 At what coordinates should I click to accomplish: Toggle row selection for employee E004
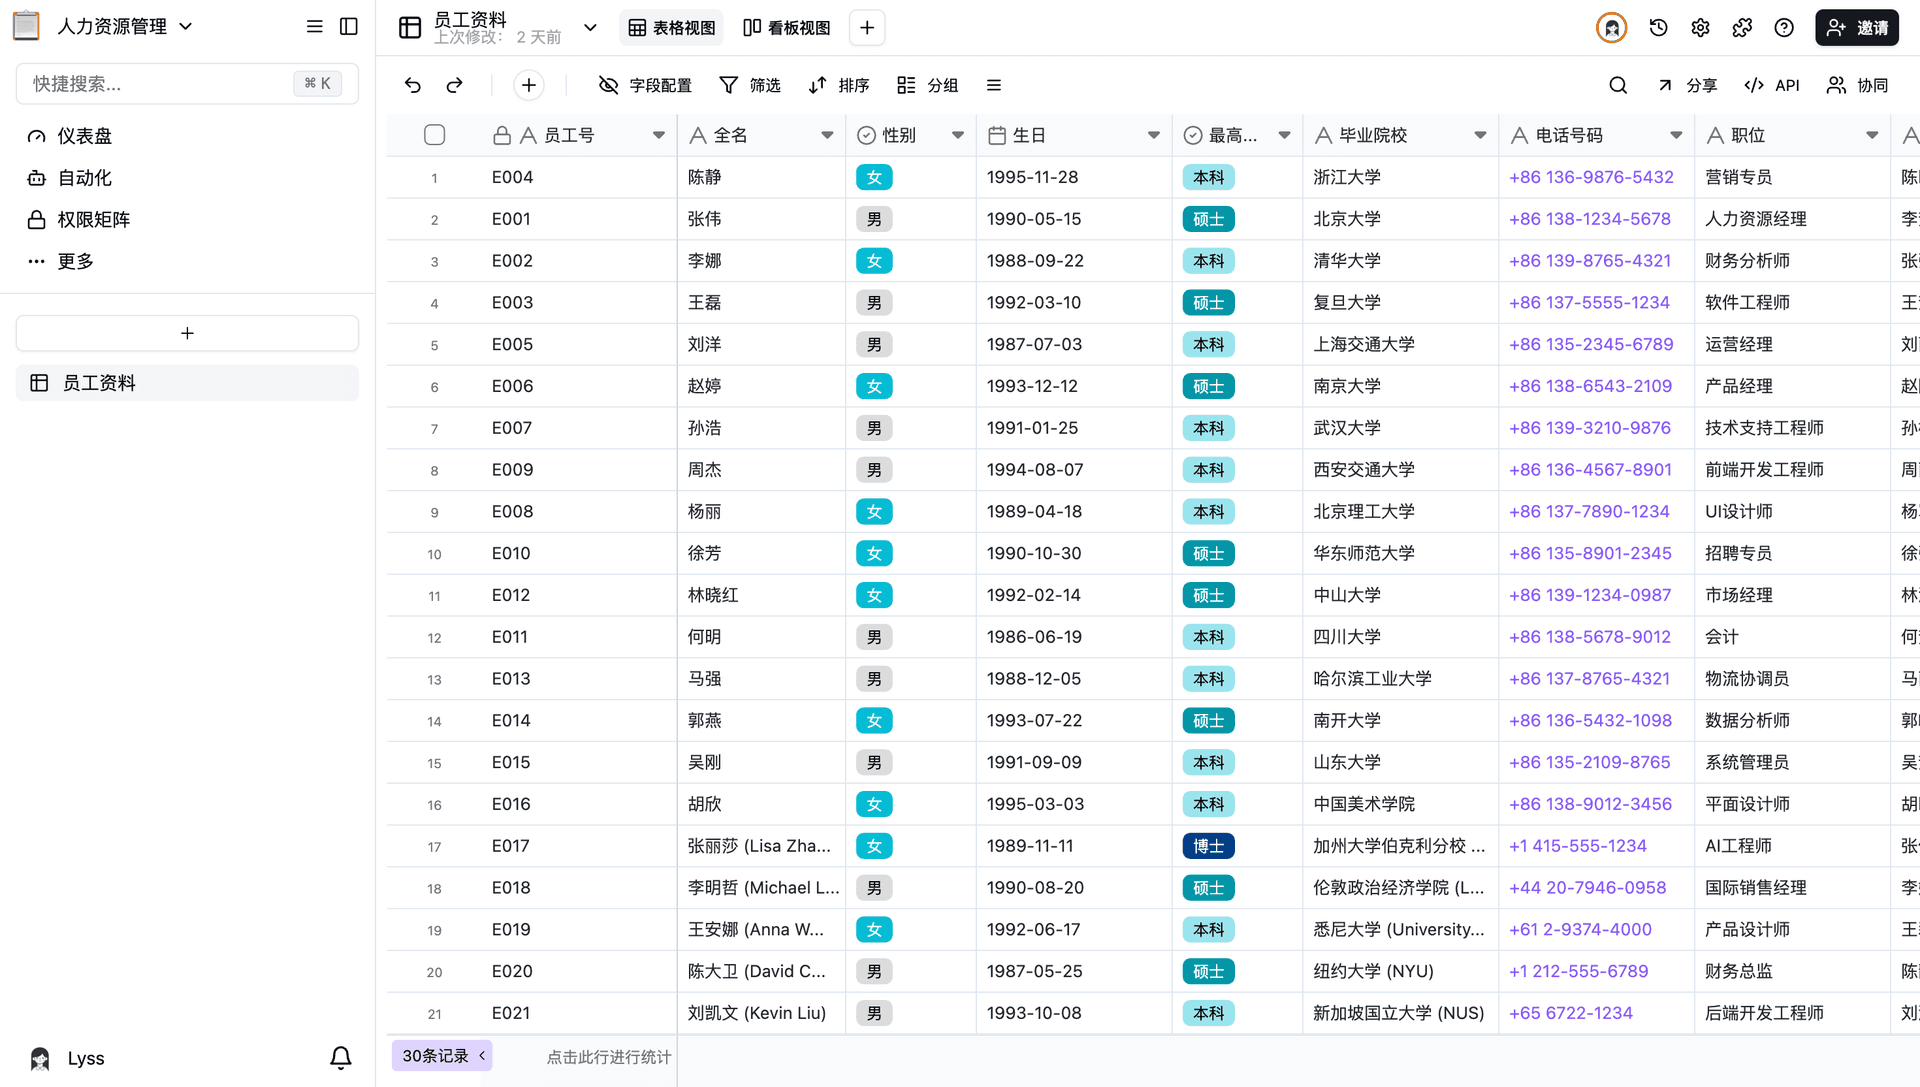tap(434, 177)
